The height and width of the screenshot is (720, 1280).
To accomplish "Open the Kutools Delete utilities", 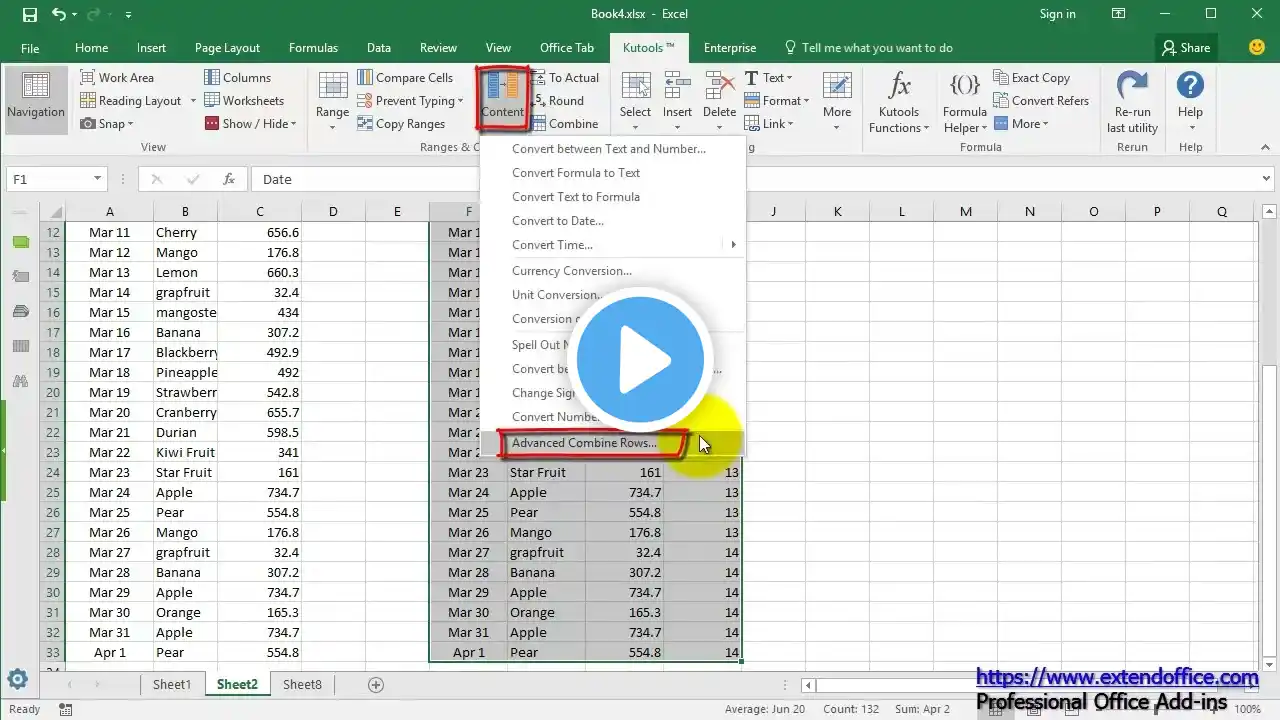I will [719, 101].
